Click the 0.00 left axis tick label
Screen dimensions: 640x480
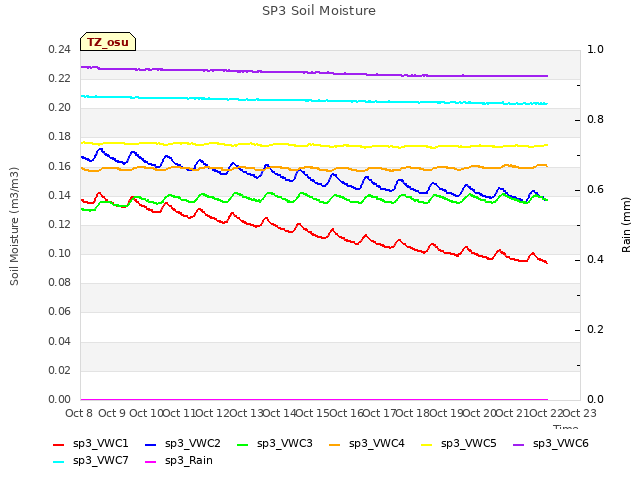click(60, 399)
